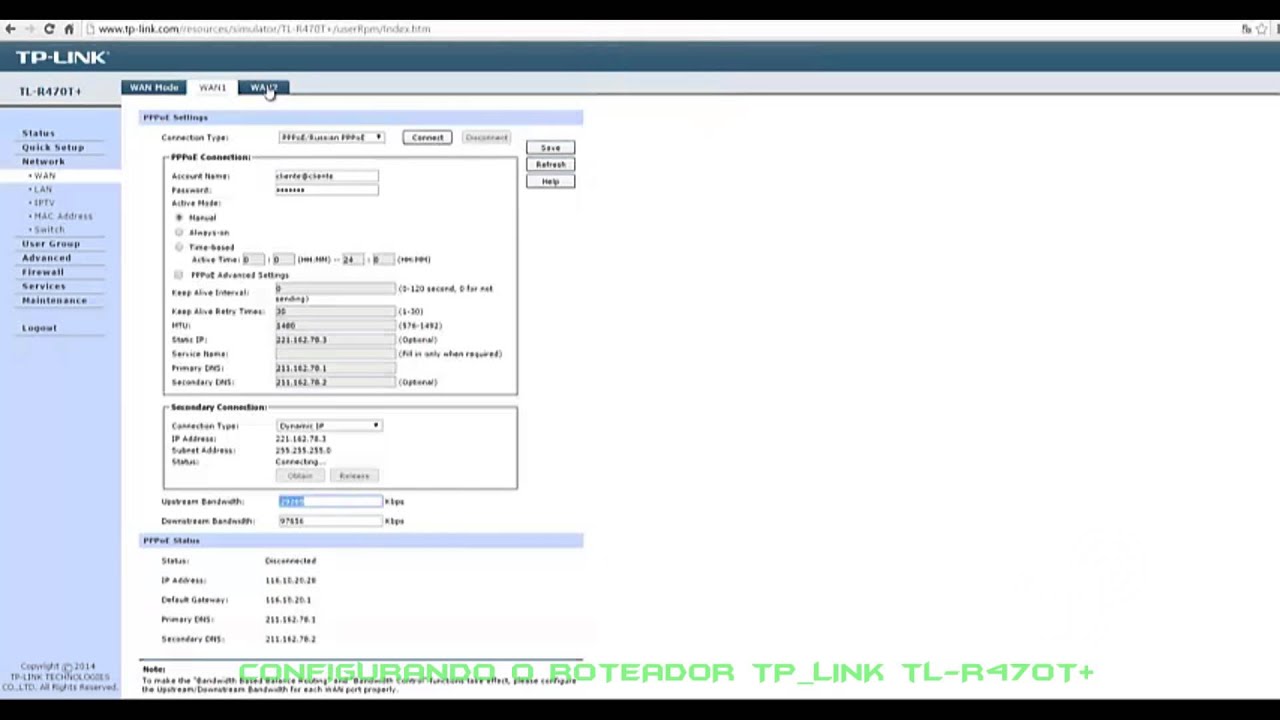Click the Refresh button
1280x720 pixels.
[x=550, y=164]
